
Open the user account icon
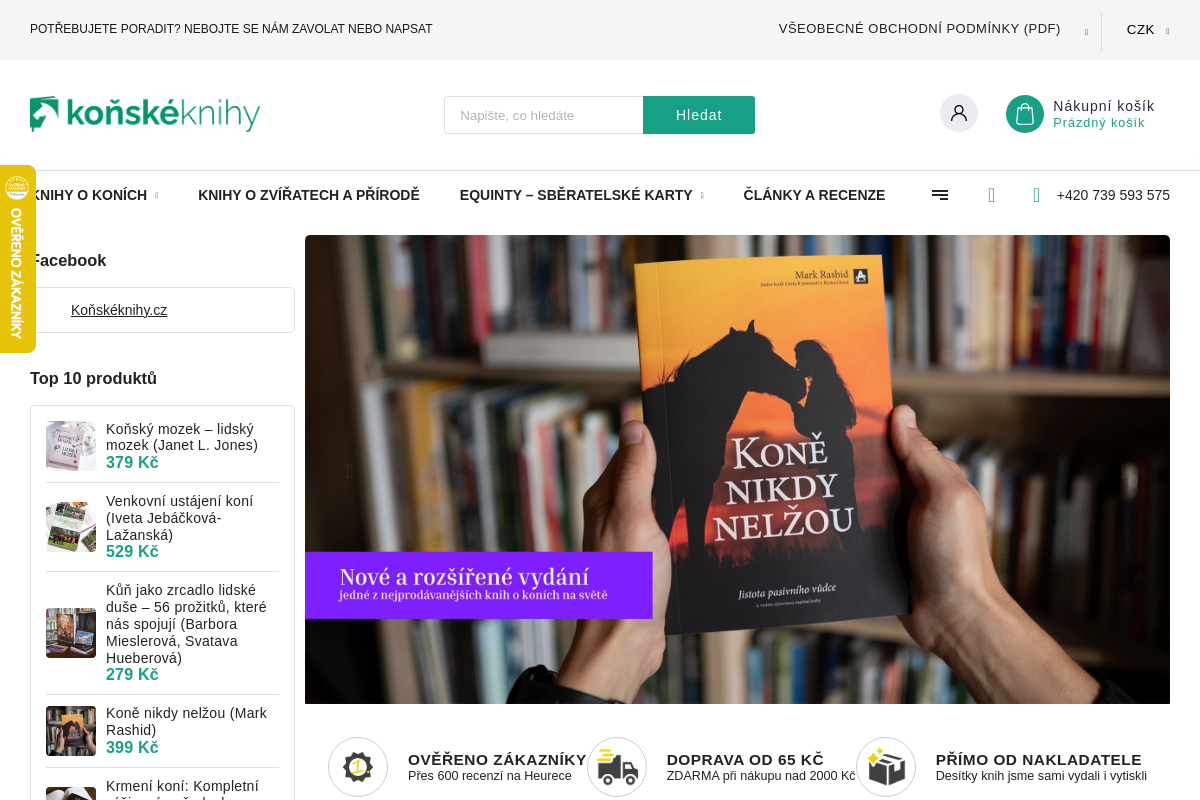pos(959,113)
